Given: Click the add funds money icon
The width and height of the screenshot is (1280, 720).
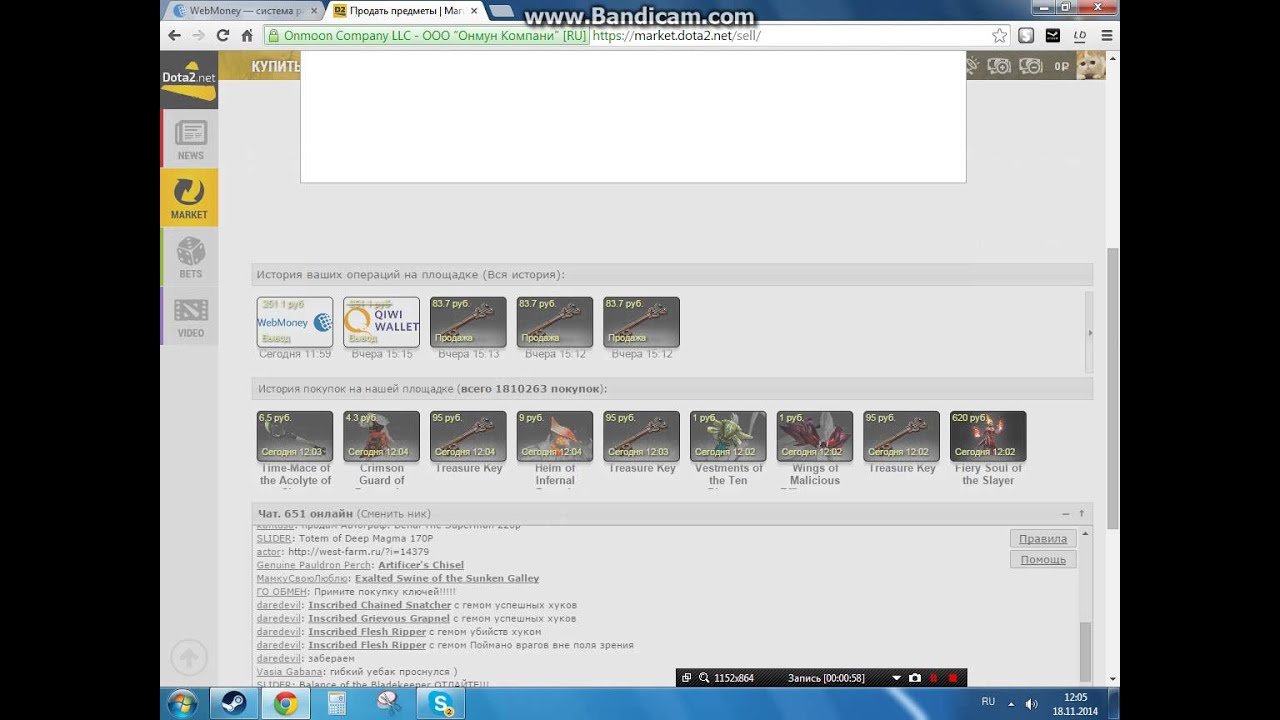Looking at the screenshot, I should 999,66.
